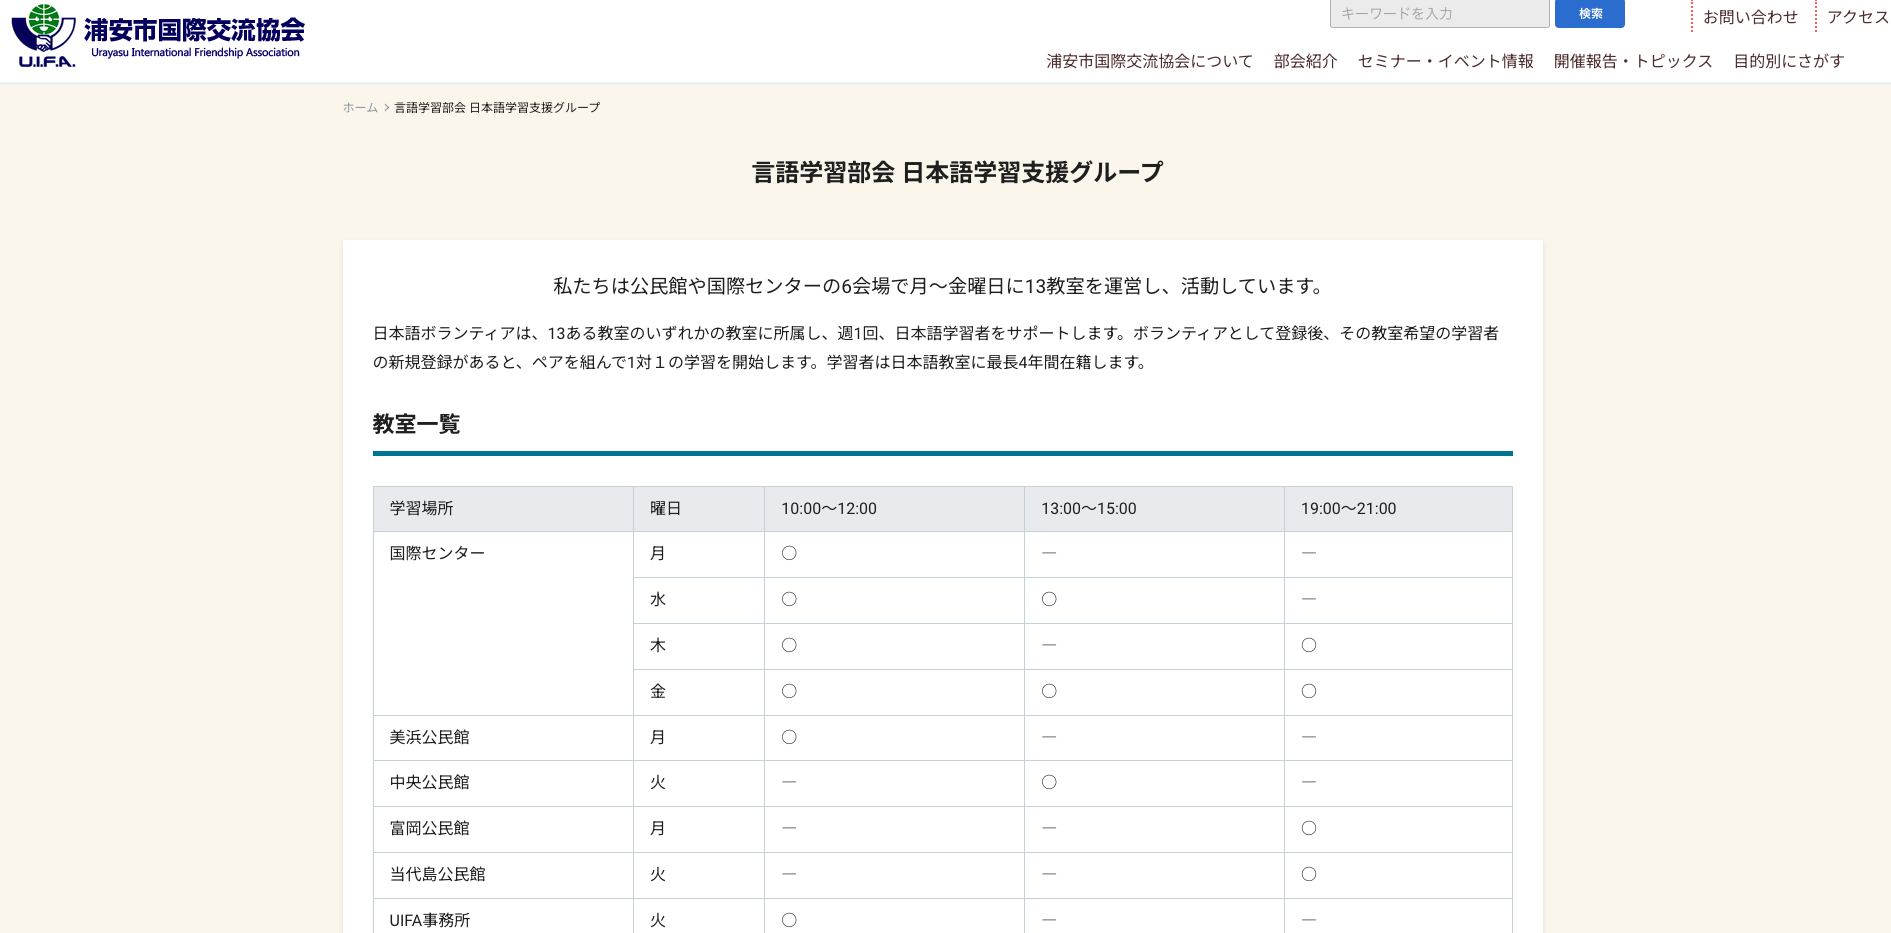Open the お問い合わせ contact link
The height and width of the screenshot is (933, 1891).
pos(1749,16)
